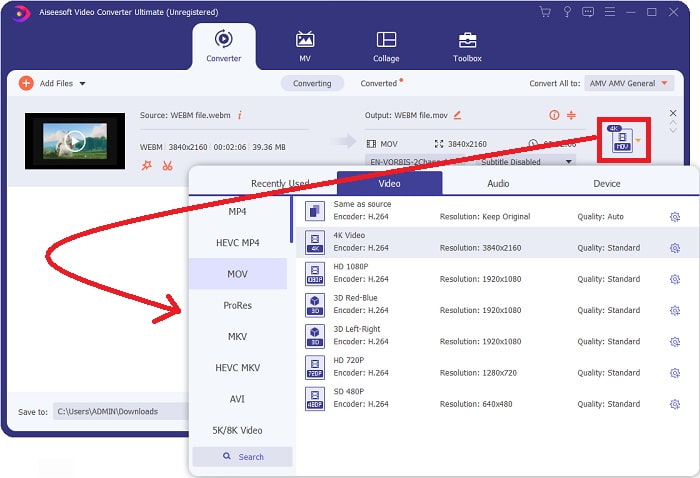Image resolution: width=700 pixels, height=478 pixels.
Task: Switch to the Recently Used tab
Action: [x=280, y=183]
